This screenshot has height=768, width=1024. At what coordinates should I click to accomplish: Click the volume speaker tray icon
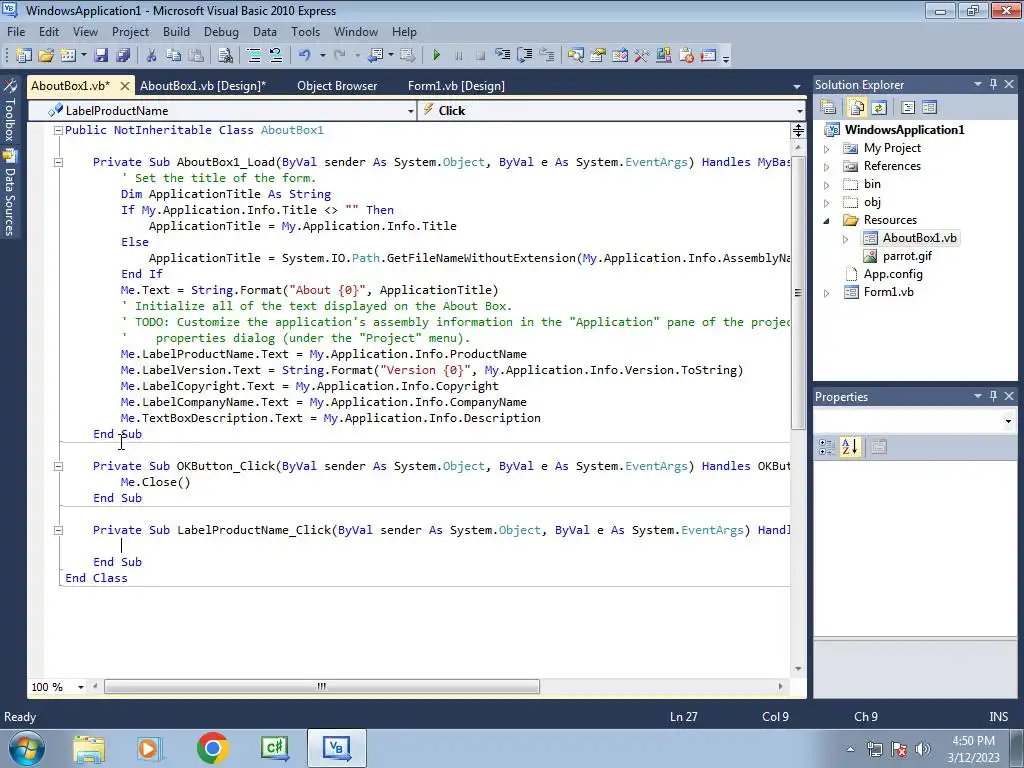point(923,749)
